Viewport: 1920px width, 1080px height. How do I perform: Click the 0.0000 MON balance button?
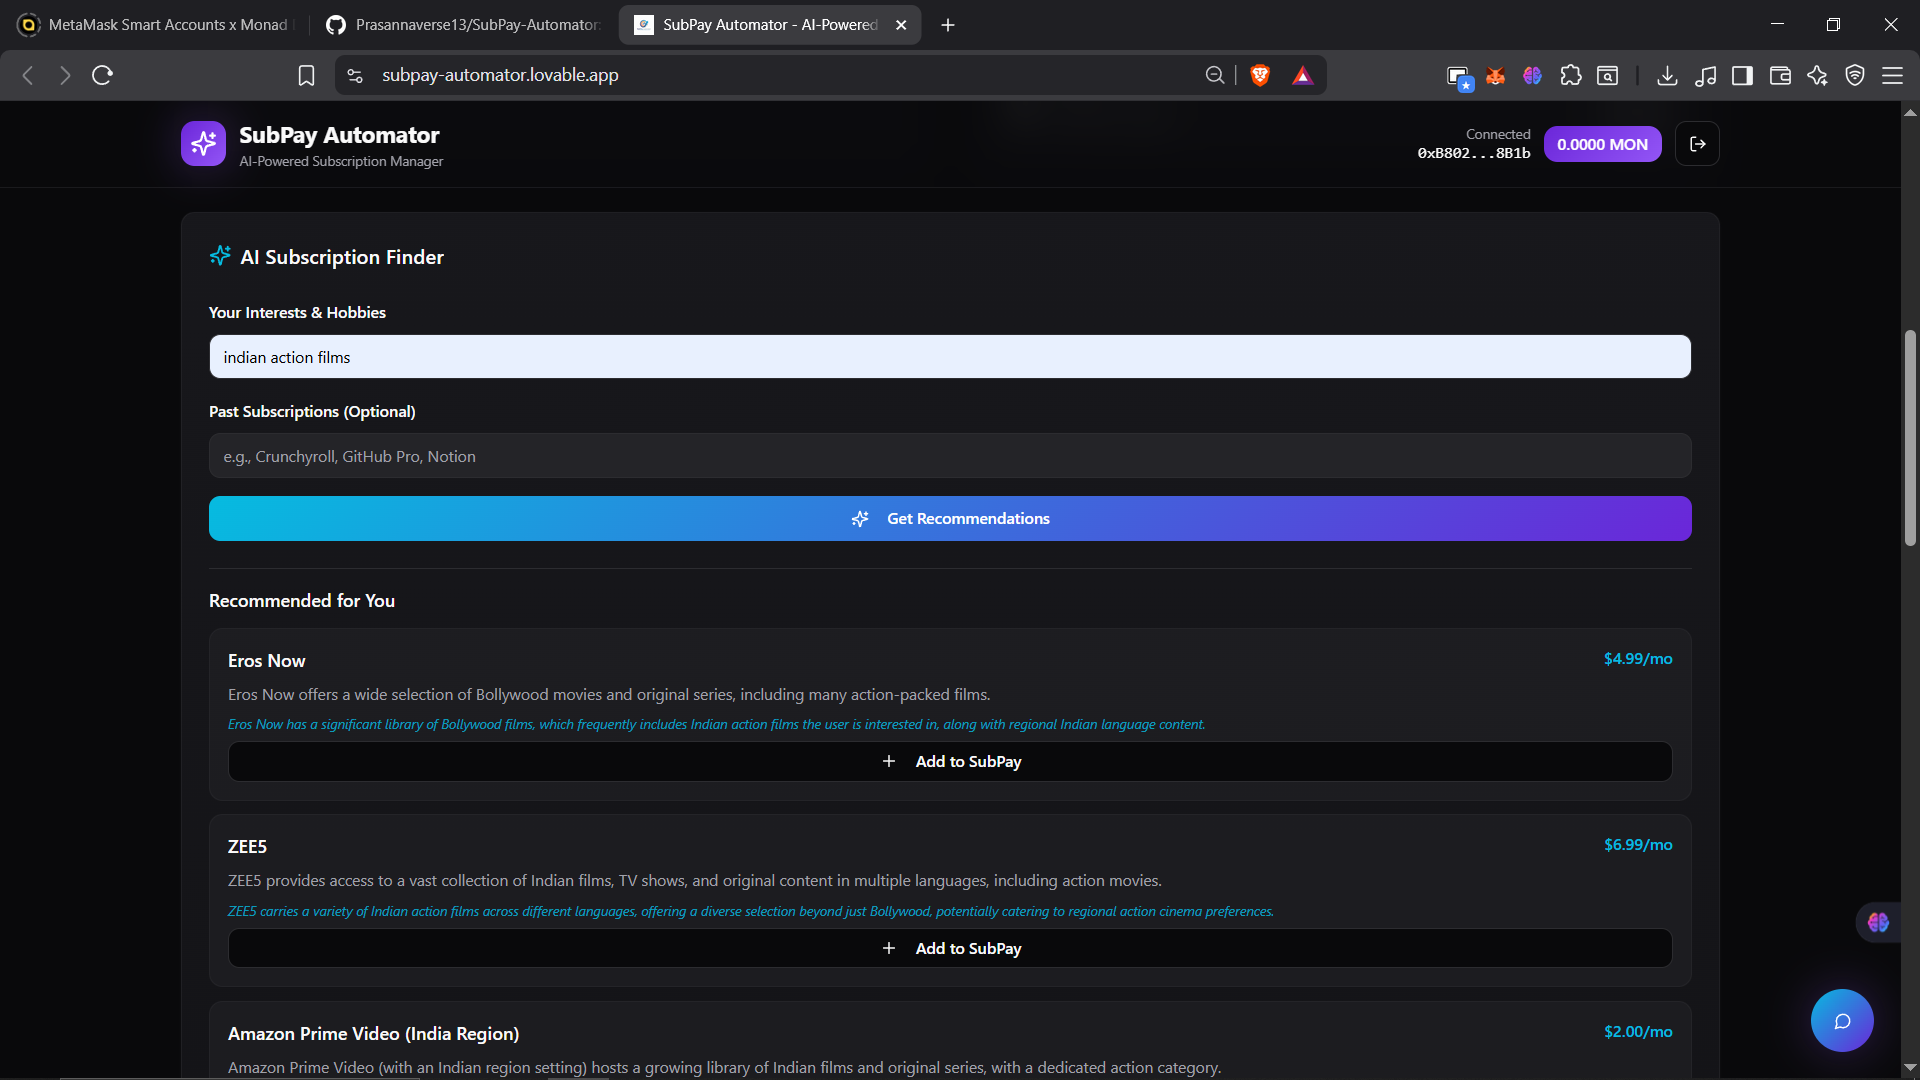[1602, 144]
